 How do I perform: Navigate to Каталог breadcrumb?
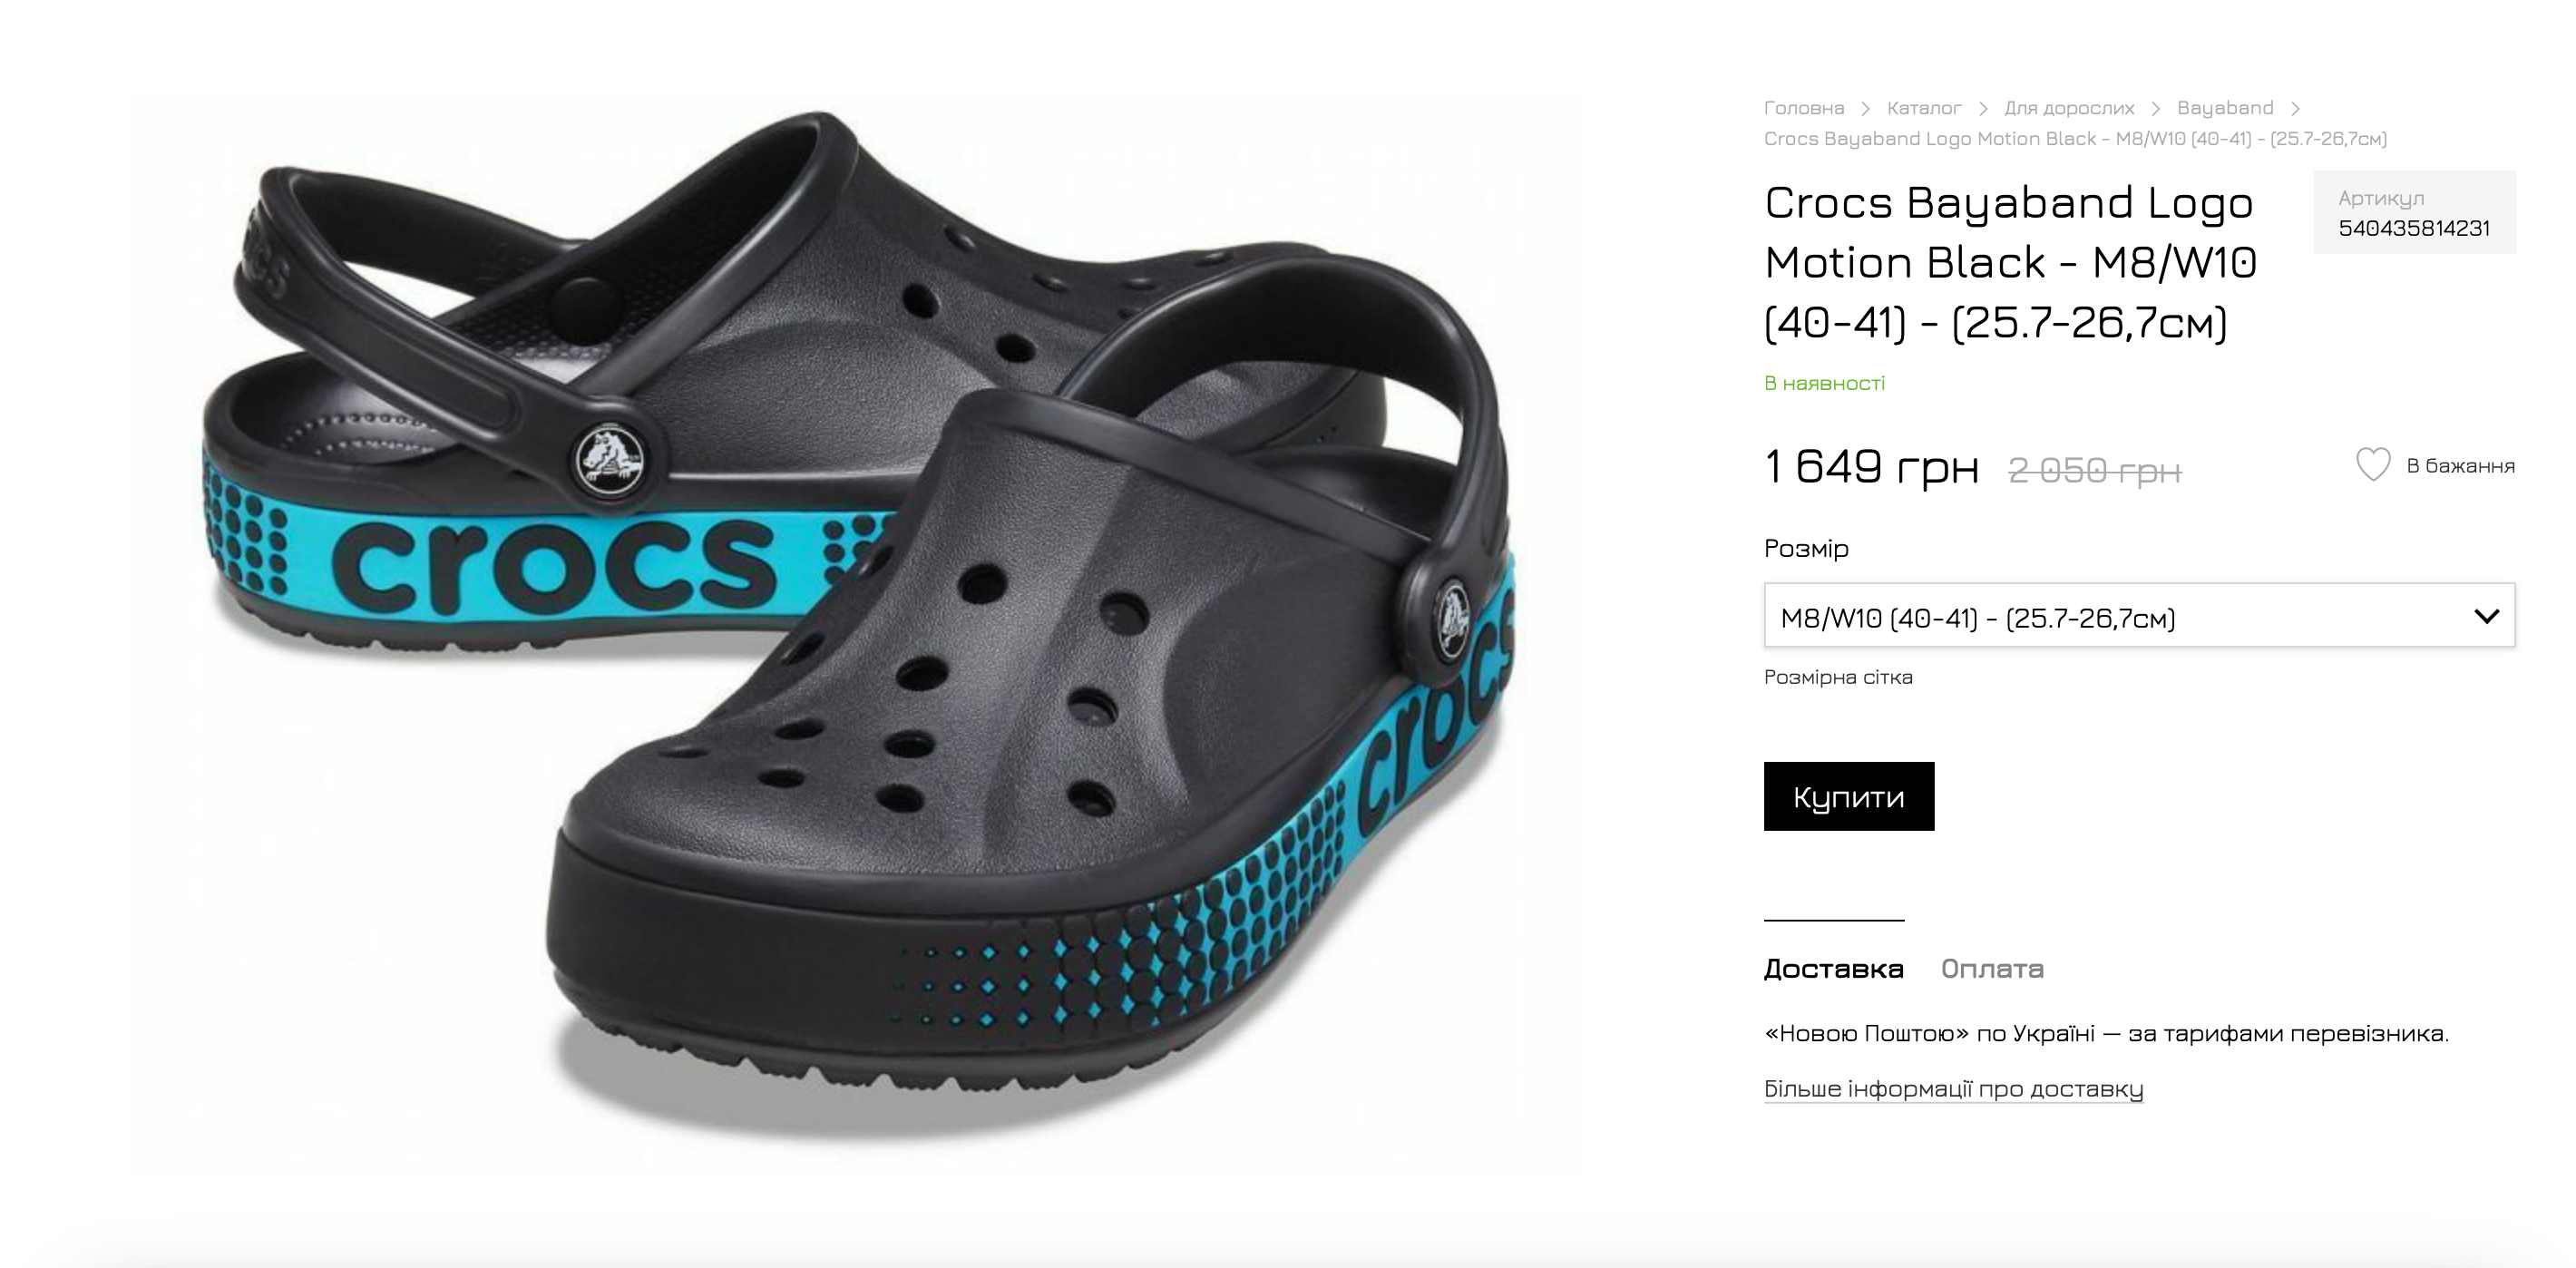(1924, 108)
